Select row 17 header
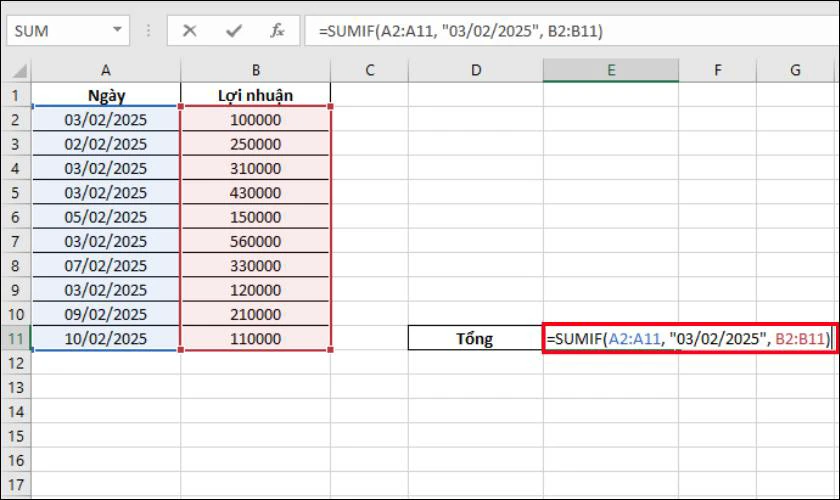The width and height of the screenshot is (840, 500). pyautogui.click(x=16, y=484)
